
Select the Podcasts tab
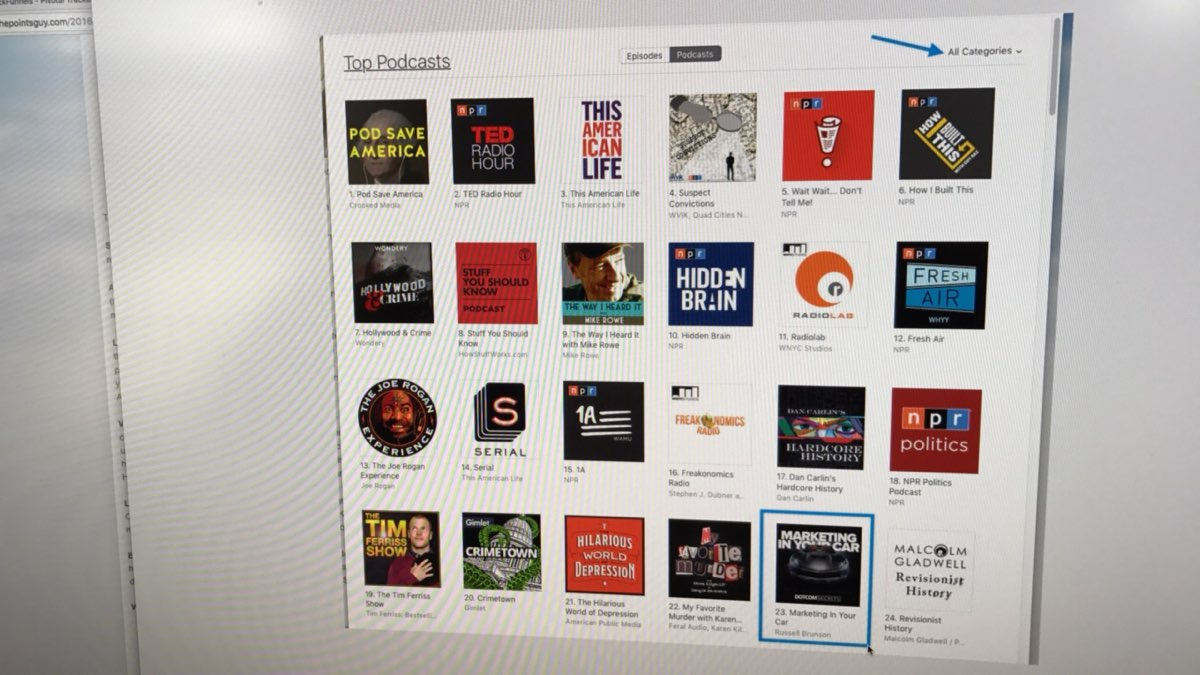(695, 54)
